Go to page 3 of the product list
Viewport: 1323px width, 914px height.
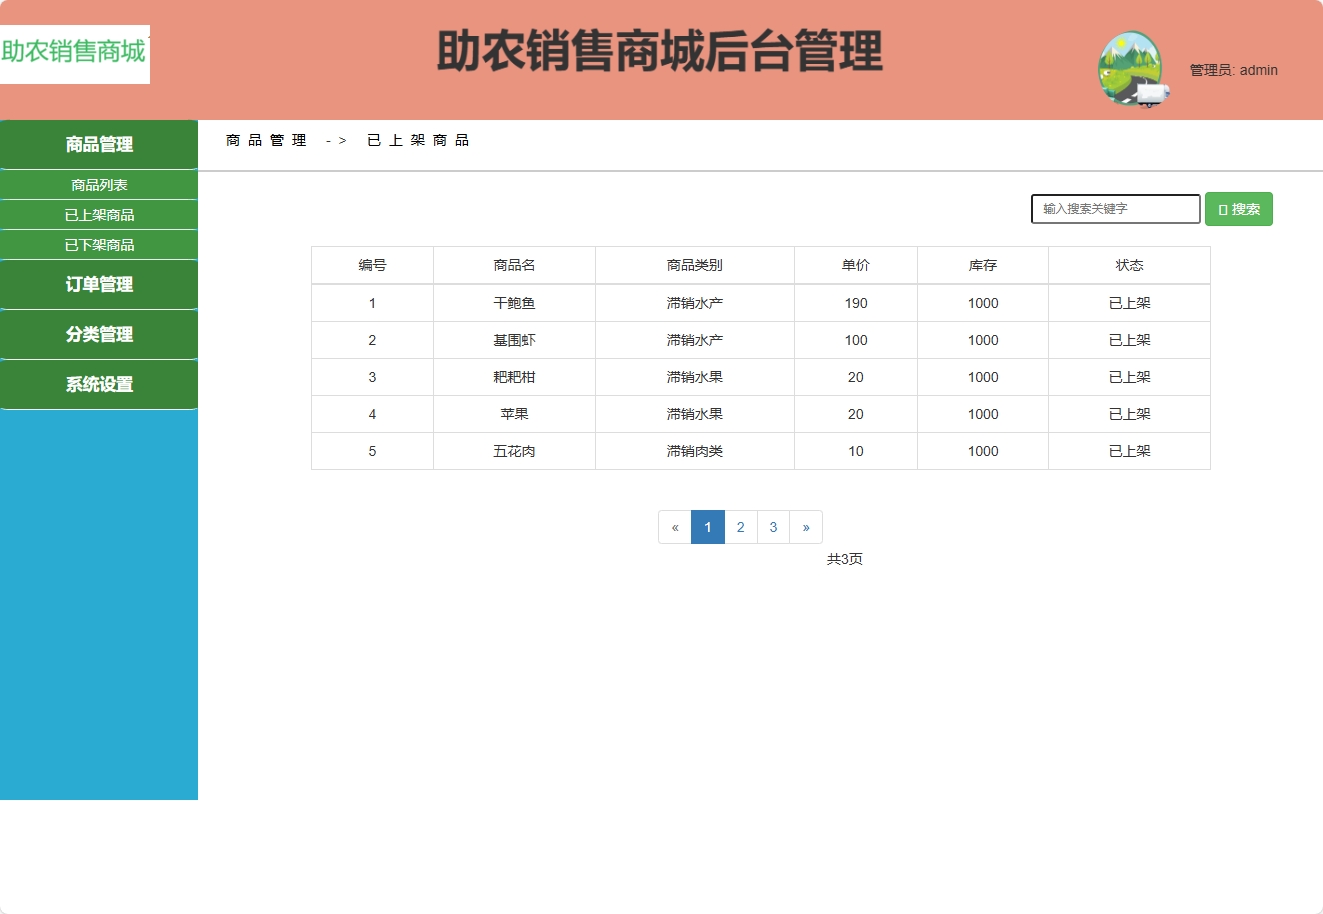(773, 527)
